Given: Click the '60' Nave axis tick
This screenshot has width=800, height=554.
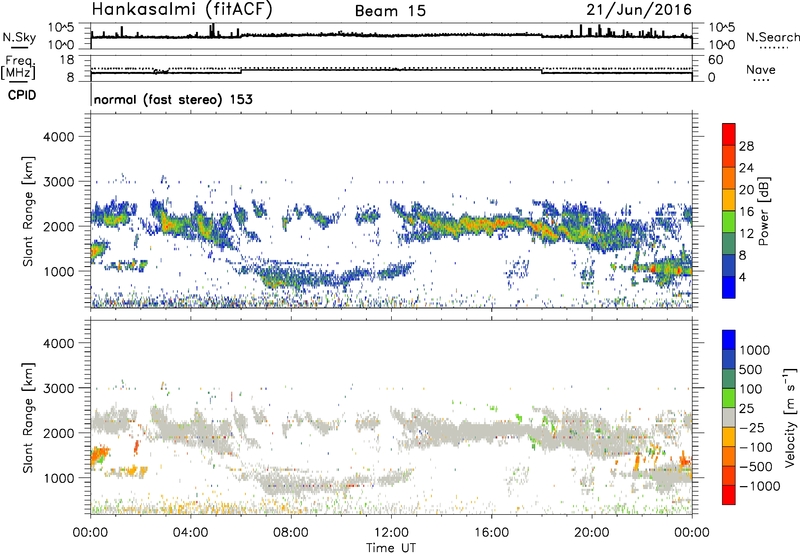Looking at the screenshot, I should tap(715, 60).
